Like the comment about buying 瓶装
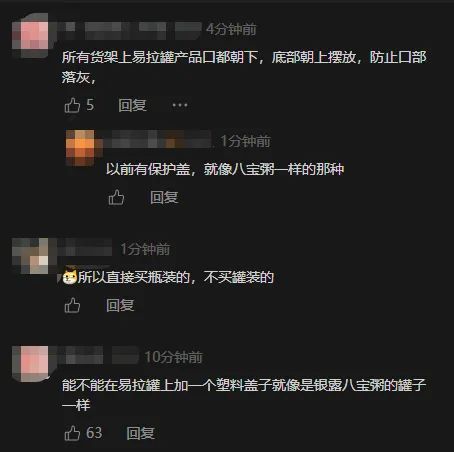Image resolution: width=454 pixels, height=452 pixels. coord(72,305)
